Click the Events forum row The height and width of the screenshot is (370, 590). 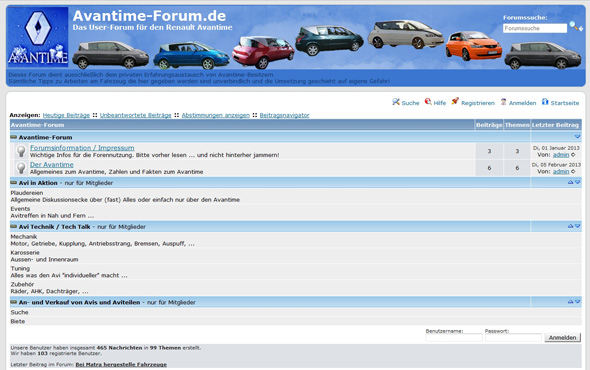click(295, 212)
